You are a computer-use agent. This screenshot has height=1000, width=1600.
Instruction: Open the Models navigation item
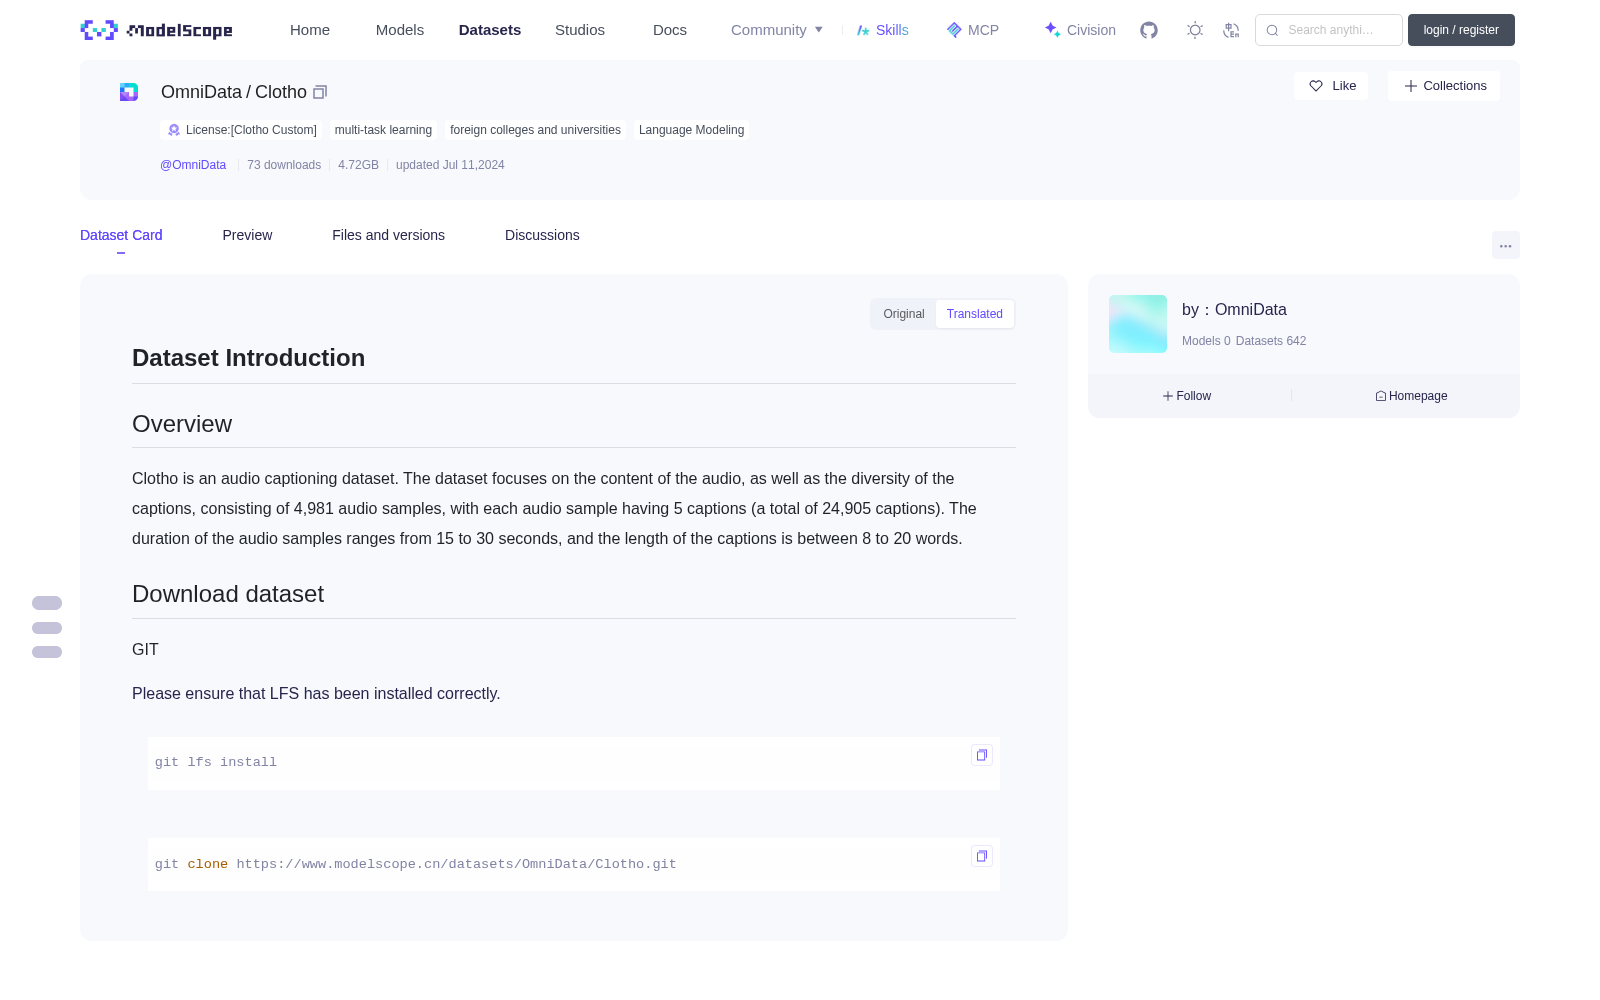click(x=400, y=30)
